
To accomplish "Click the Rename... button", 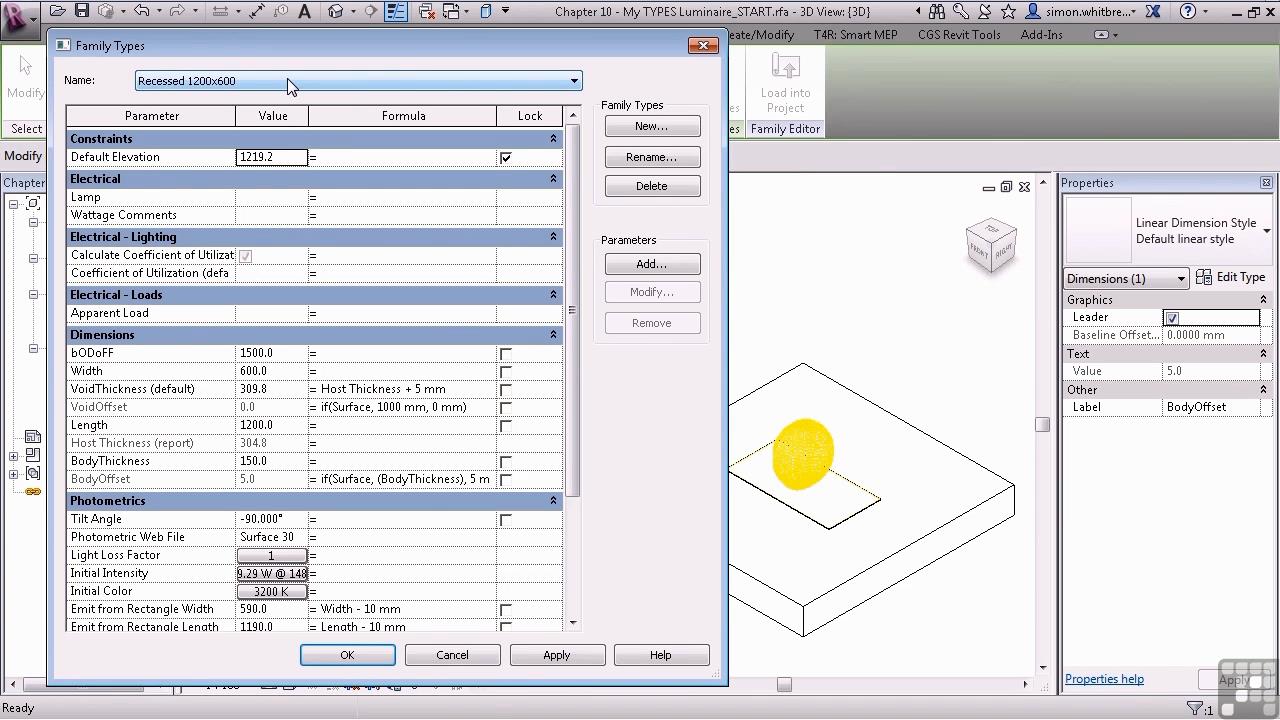I will point(652,157).
